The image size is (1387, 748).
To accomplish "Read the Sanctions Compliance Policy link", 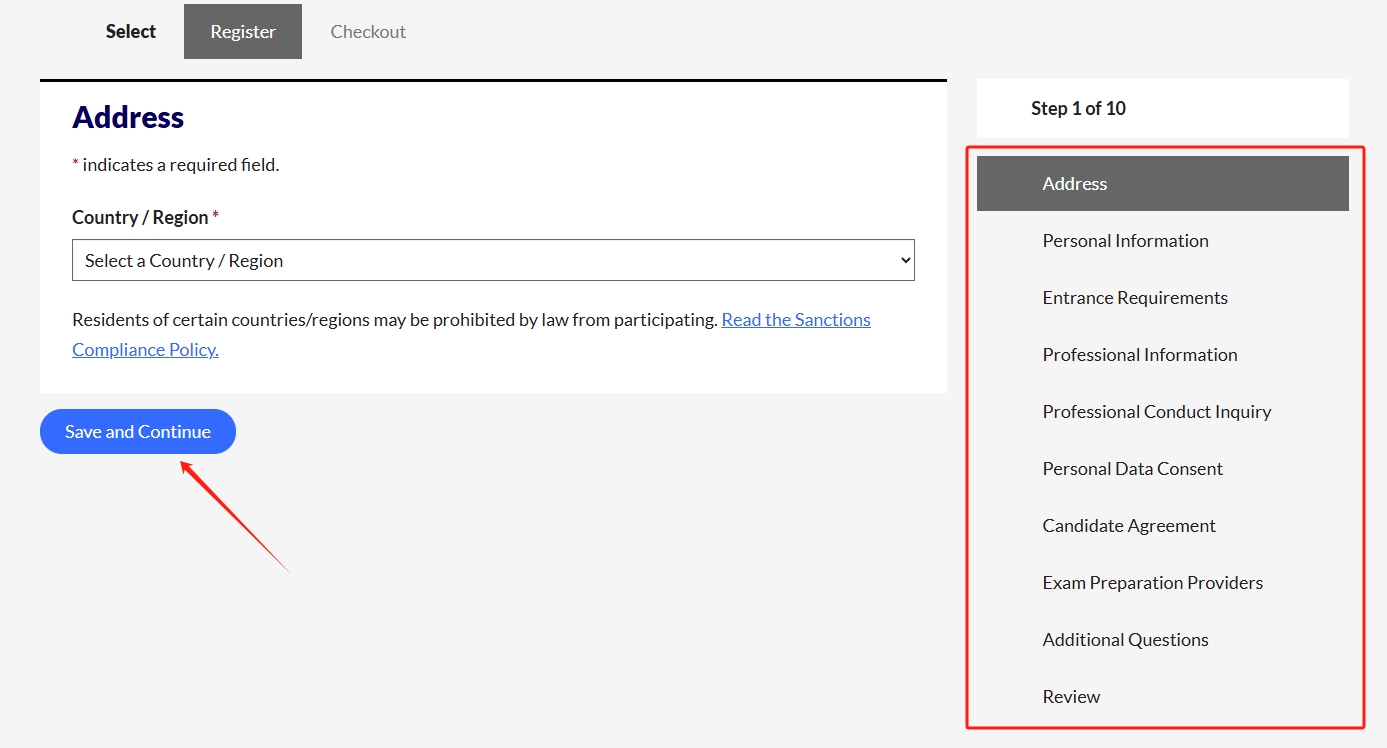I will [795, 320].
